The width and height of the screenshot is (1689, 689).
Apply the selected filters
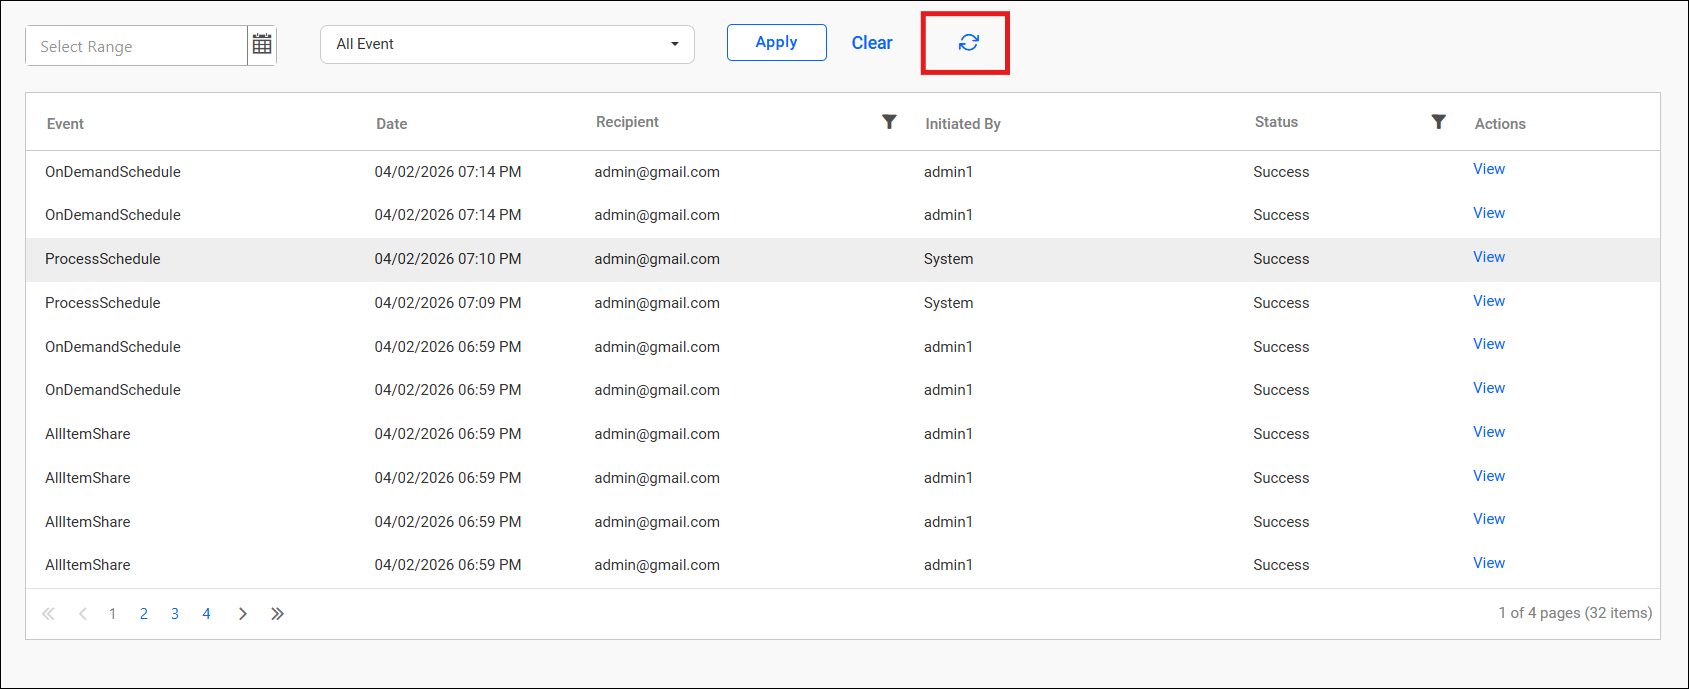click(776, 42)
